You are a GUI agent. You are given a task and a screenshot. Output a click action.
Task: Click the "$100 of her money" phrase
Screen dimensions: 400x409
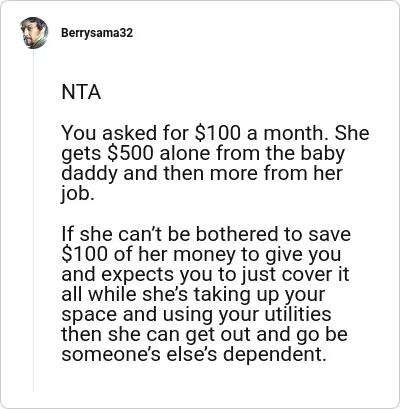[x=148, y=254]
